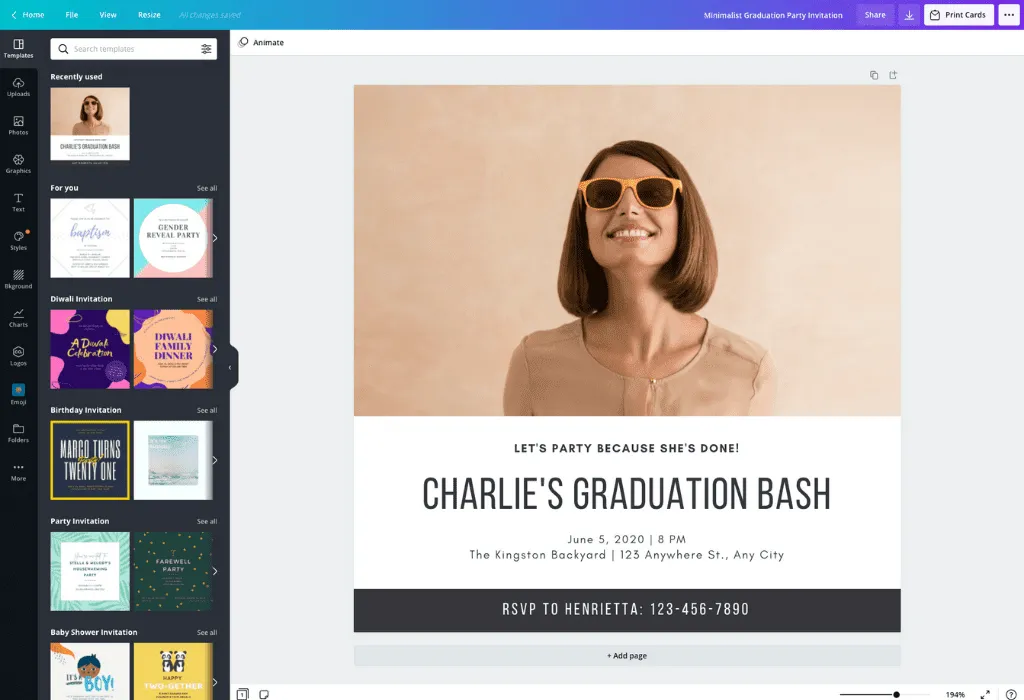This screenshot has height=700, width=1024.
Task: Open the Photos sidebar tab
Action: click(18, 126)
